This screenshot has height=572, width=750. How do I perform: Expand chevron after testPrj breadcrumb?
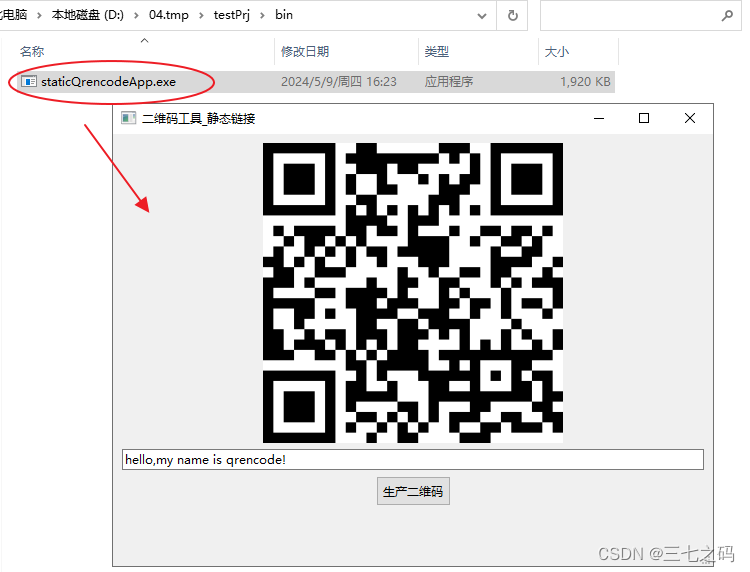point(262,15)
